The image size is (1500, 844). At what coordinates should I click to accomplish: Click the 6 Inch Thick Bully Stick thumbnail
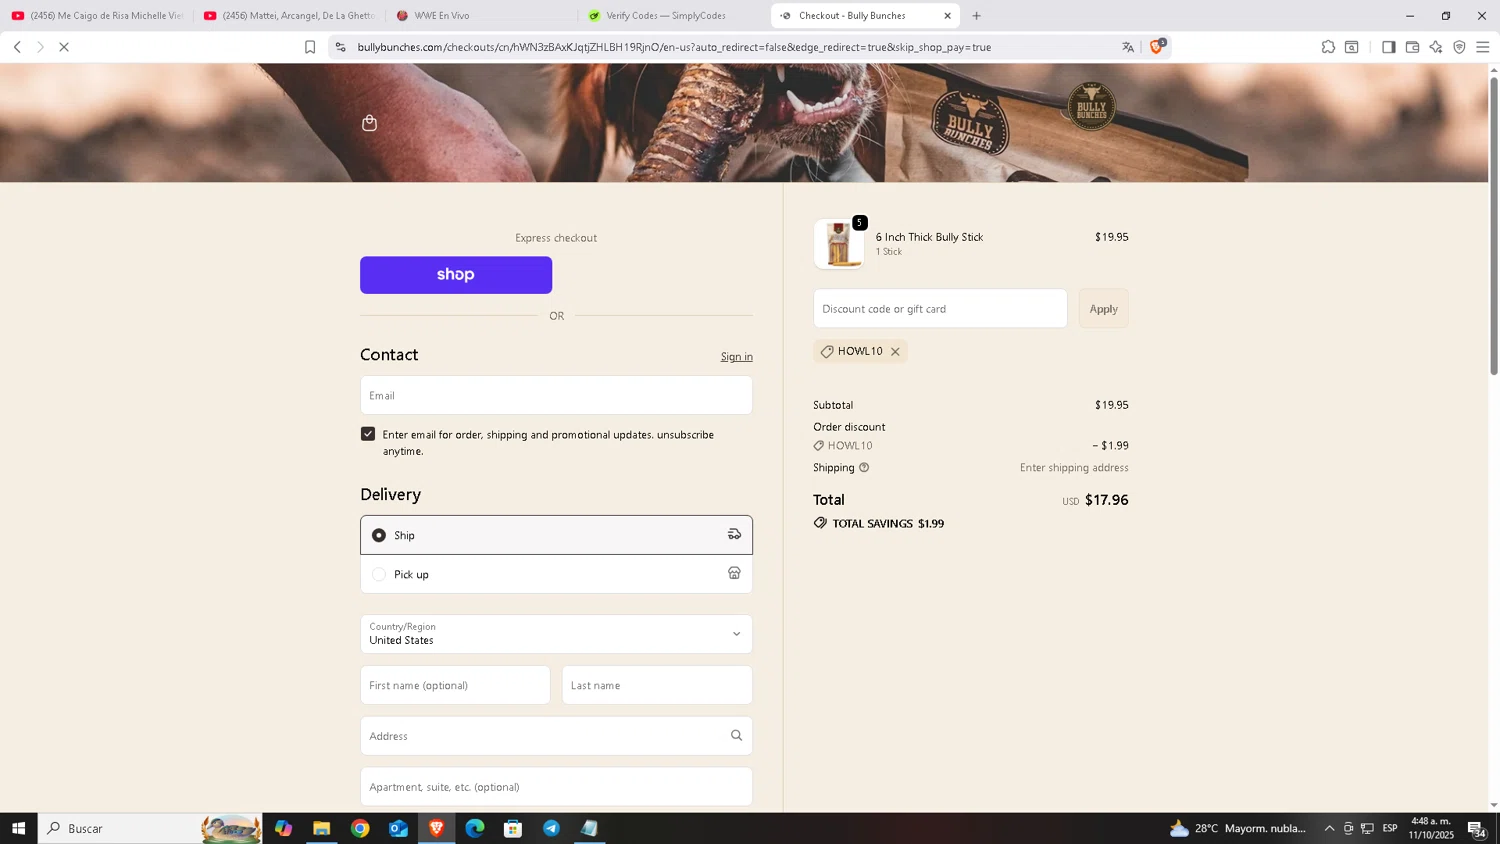click(x=839, y=244)
